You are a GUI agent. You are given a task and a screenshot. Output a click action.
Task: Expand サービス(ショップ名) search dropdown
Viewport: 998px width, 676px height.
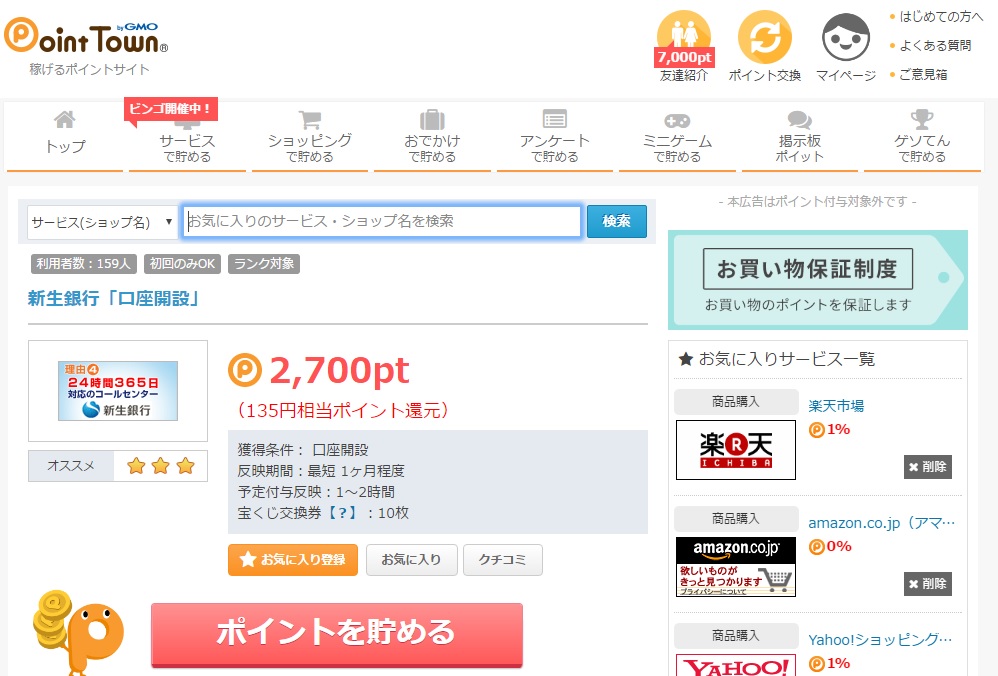pos(102,222)
